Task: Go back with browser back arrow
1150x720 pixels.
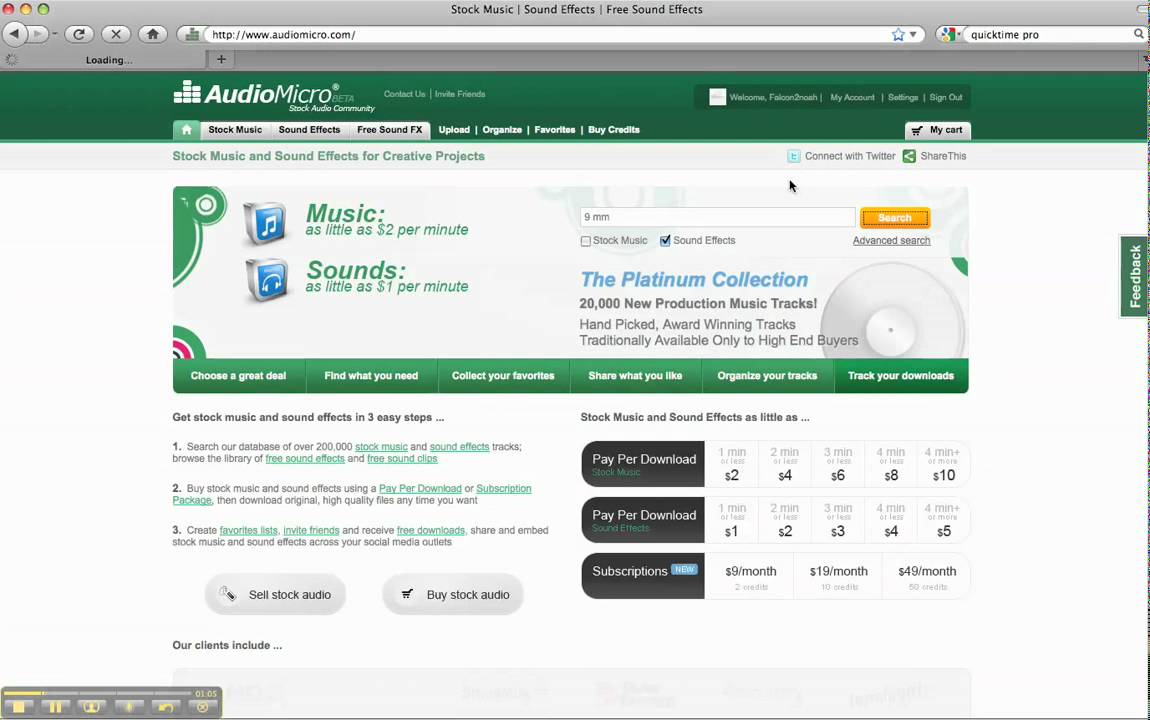Action: coord(15,34)
